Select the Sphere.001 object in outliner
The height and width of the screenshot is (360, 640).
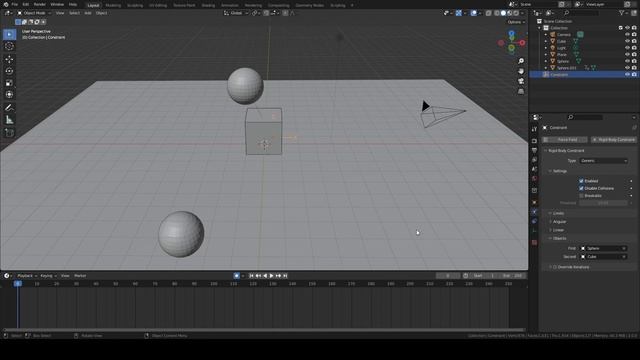click(x=567, y=68)
